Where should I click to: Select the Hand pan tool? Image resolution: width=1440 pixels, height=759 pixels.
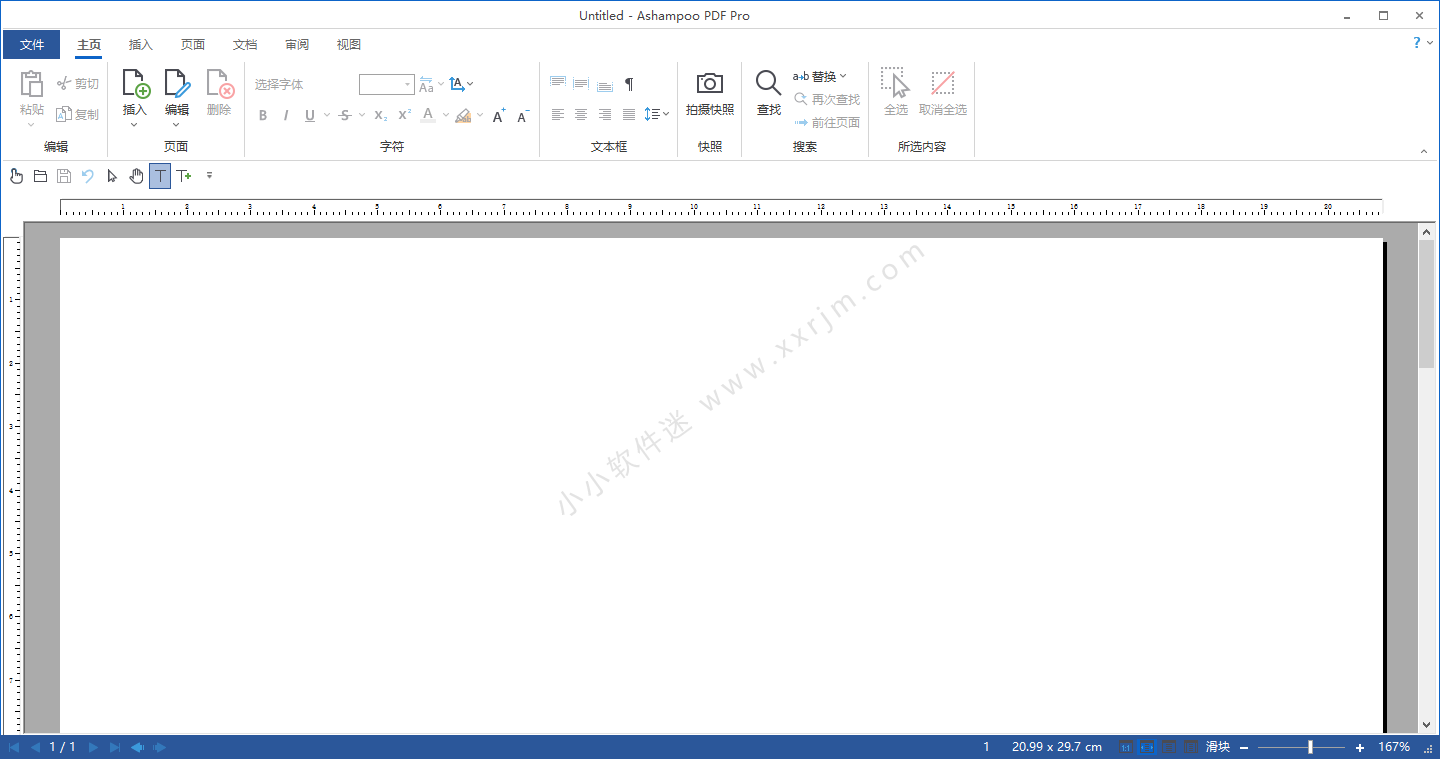(x=136, y=176)
